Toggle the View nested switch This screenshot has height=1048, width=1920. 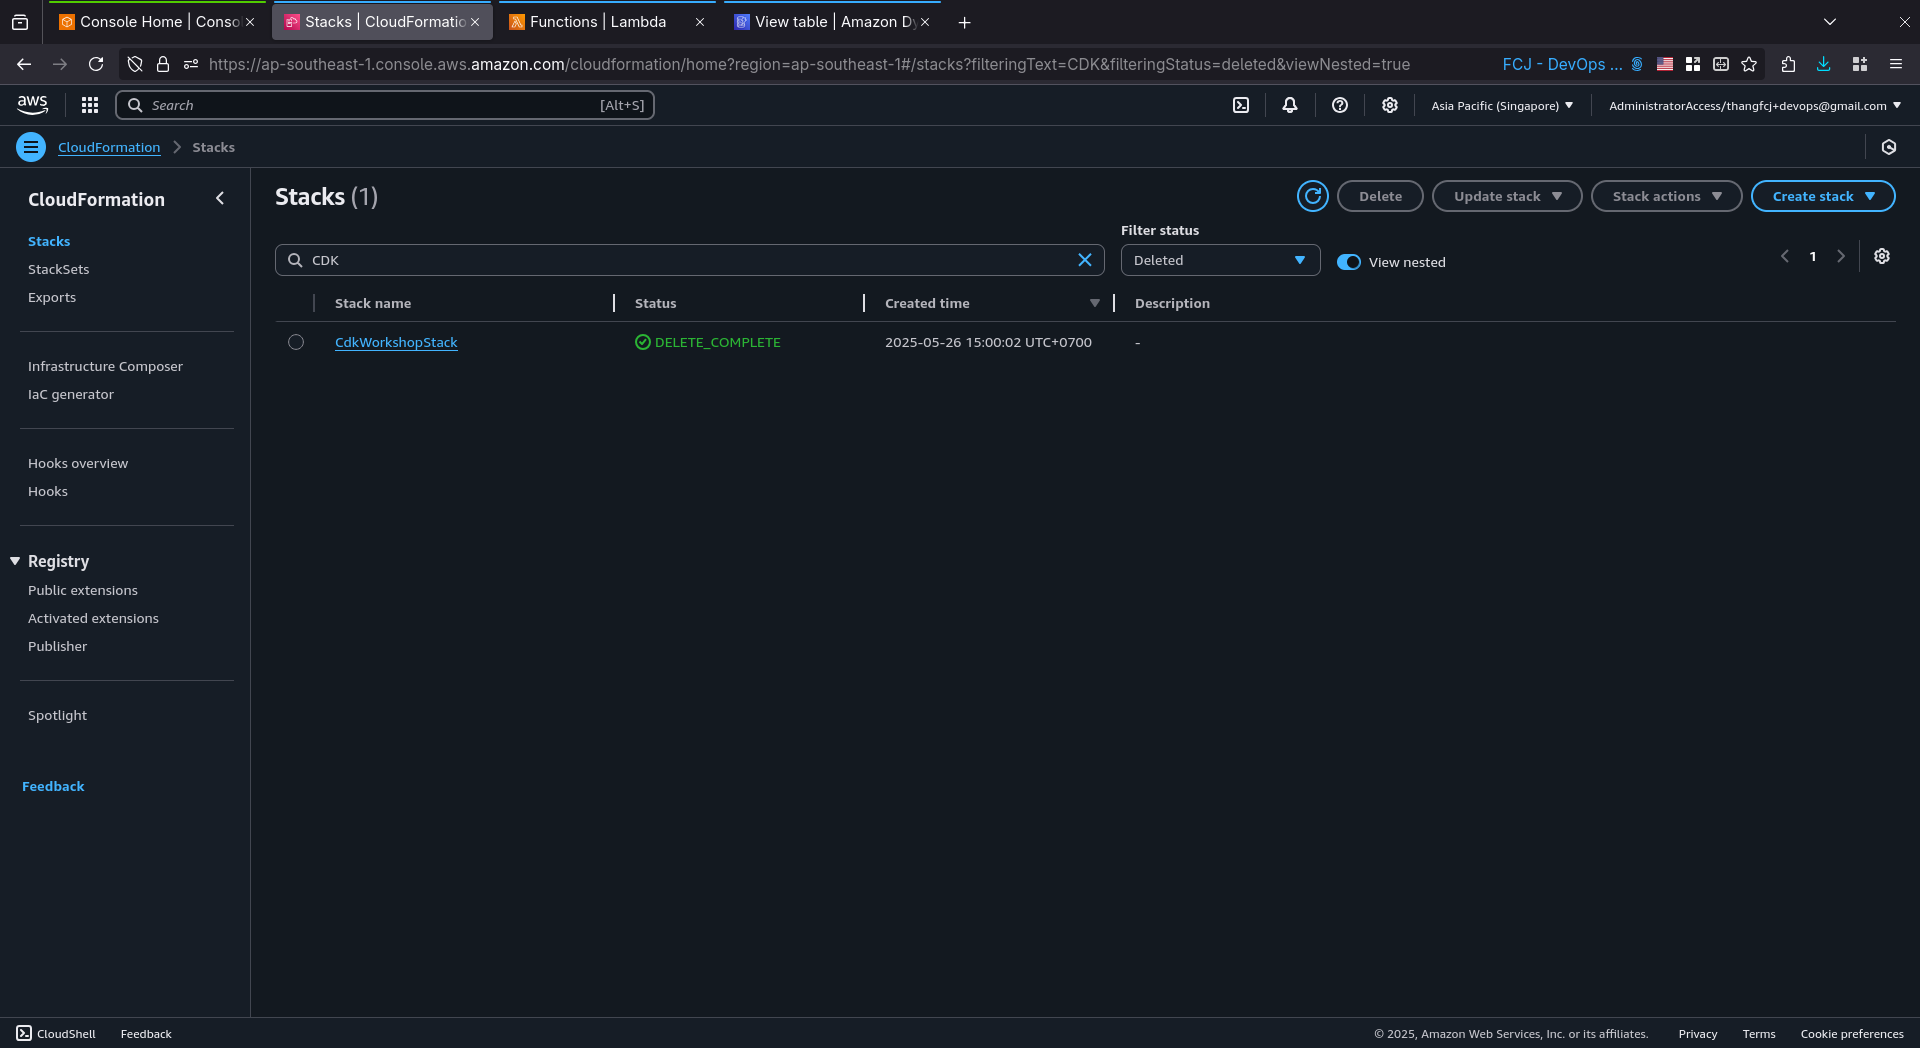point(1349,262)
